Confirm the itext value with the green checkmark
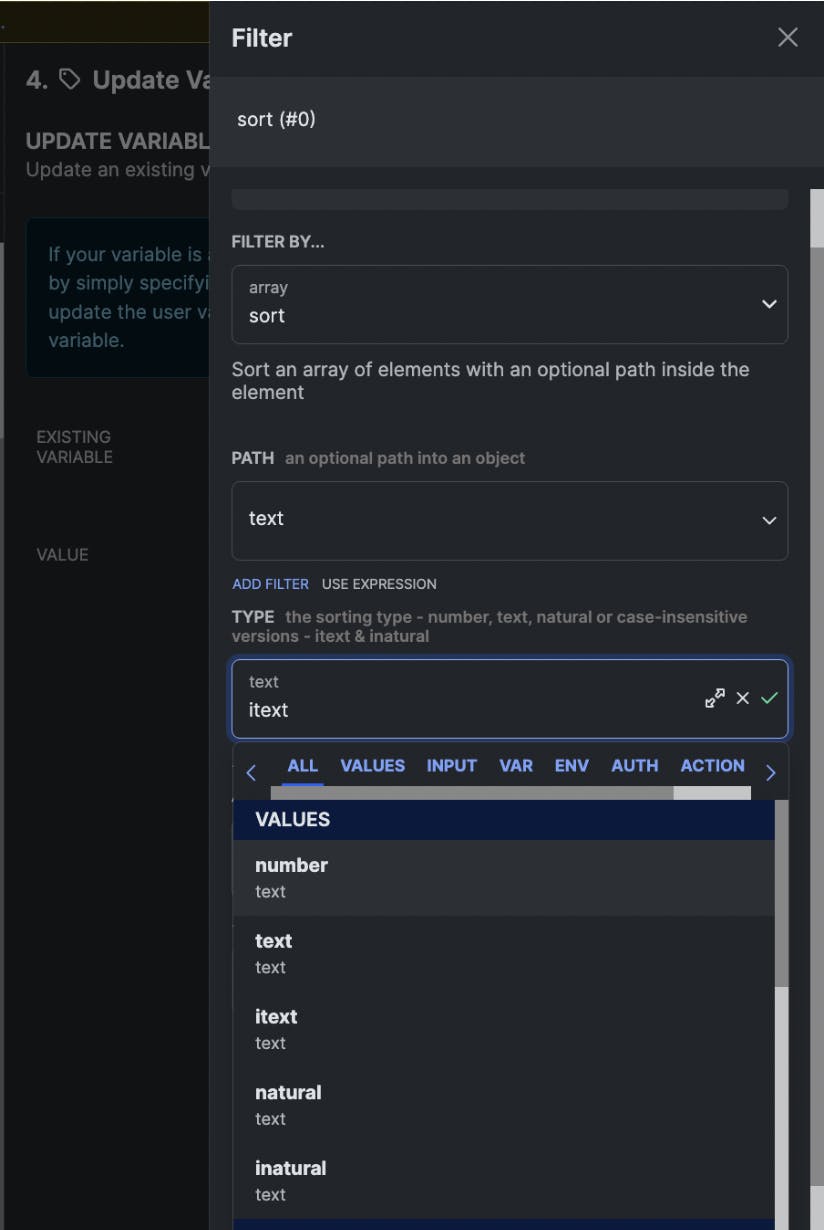Image resolution: width=824 pixels, height=1230 pixels. point(769,698)
